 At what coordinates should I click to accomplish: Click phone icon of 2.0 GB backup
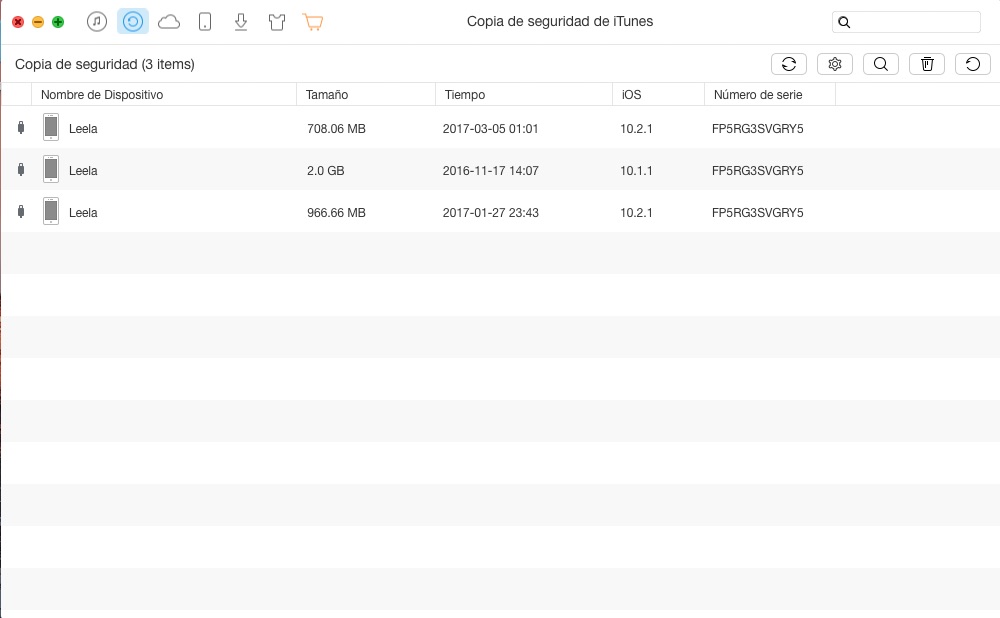click(51, 169)
